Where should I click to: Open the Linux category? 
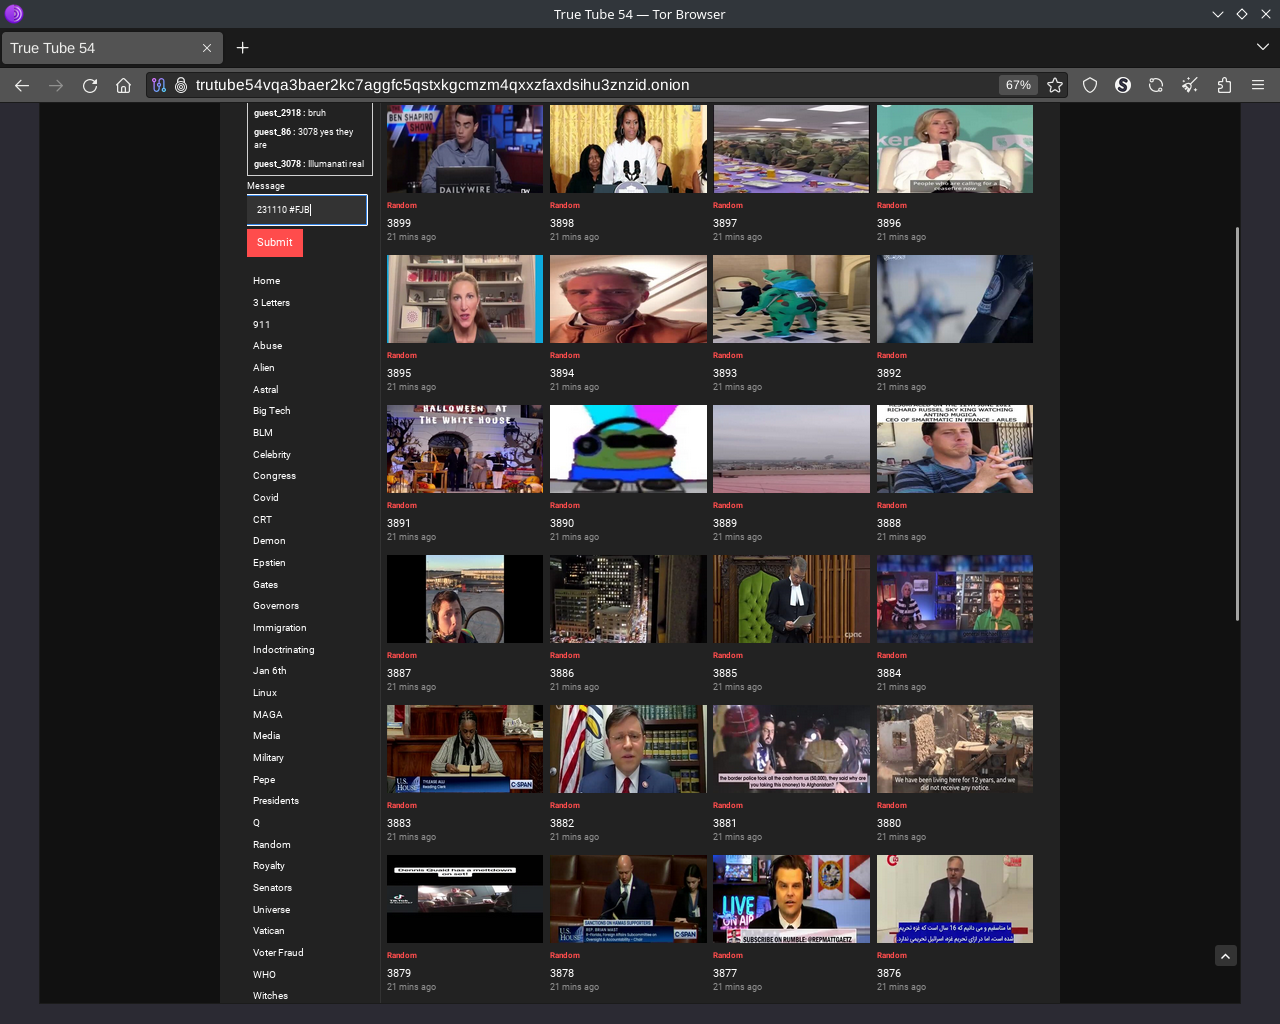point(264,693)
